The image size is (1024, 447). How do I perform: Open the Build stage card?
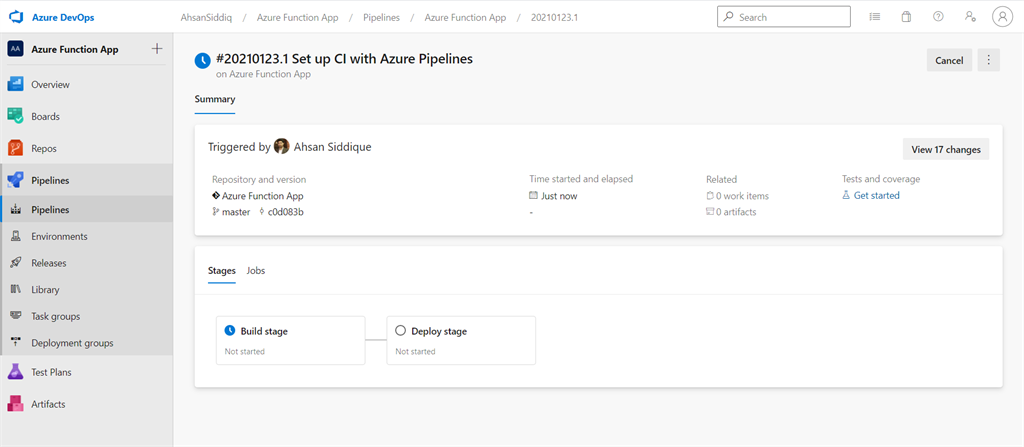pyautogui.click(x=290, y=340)
